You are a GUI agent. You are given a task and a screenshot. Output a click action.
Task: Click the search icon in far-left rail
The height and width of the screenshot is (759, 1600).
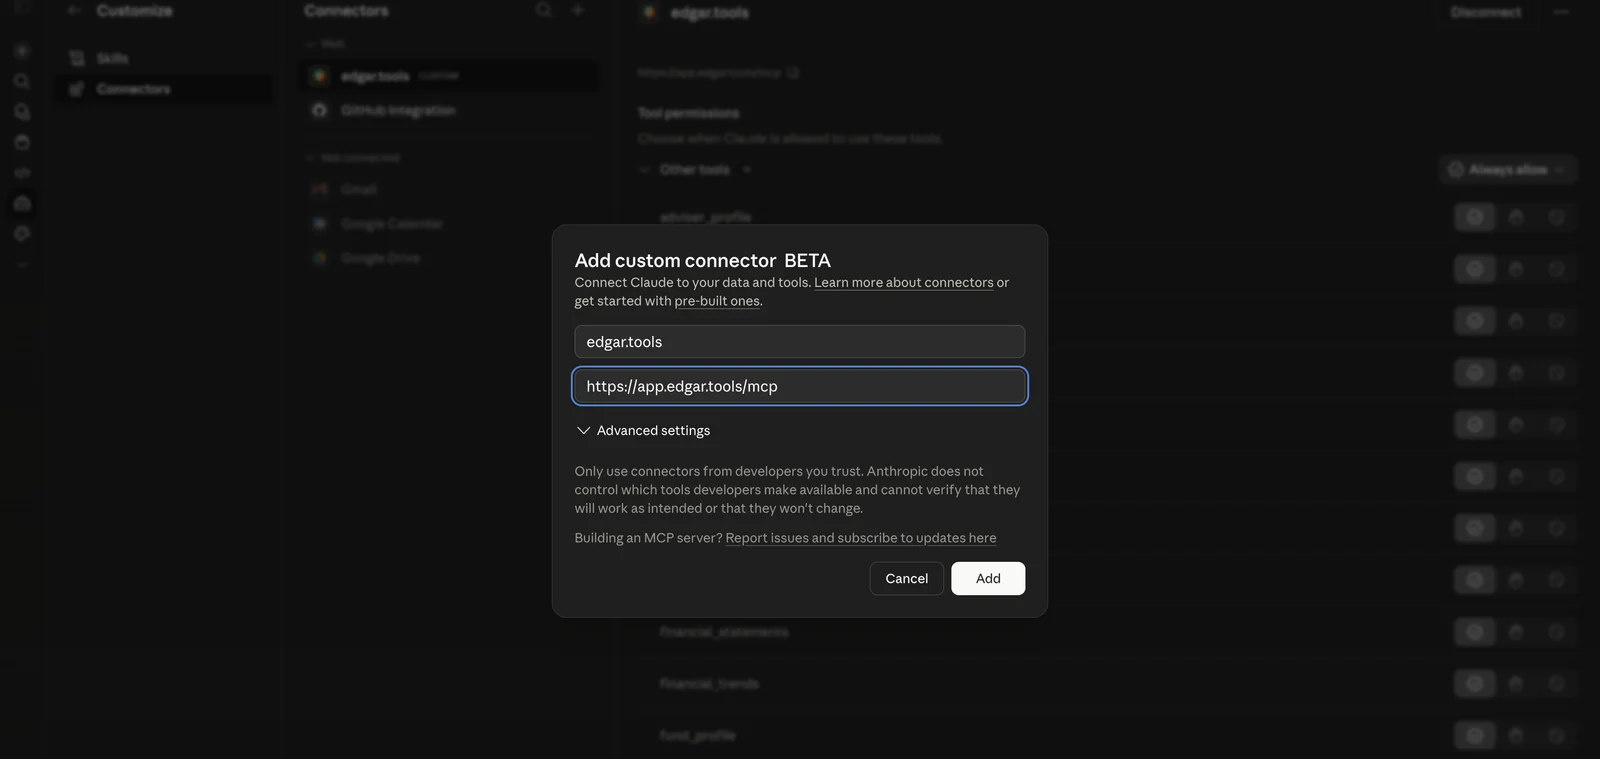pos(22,81)
